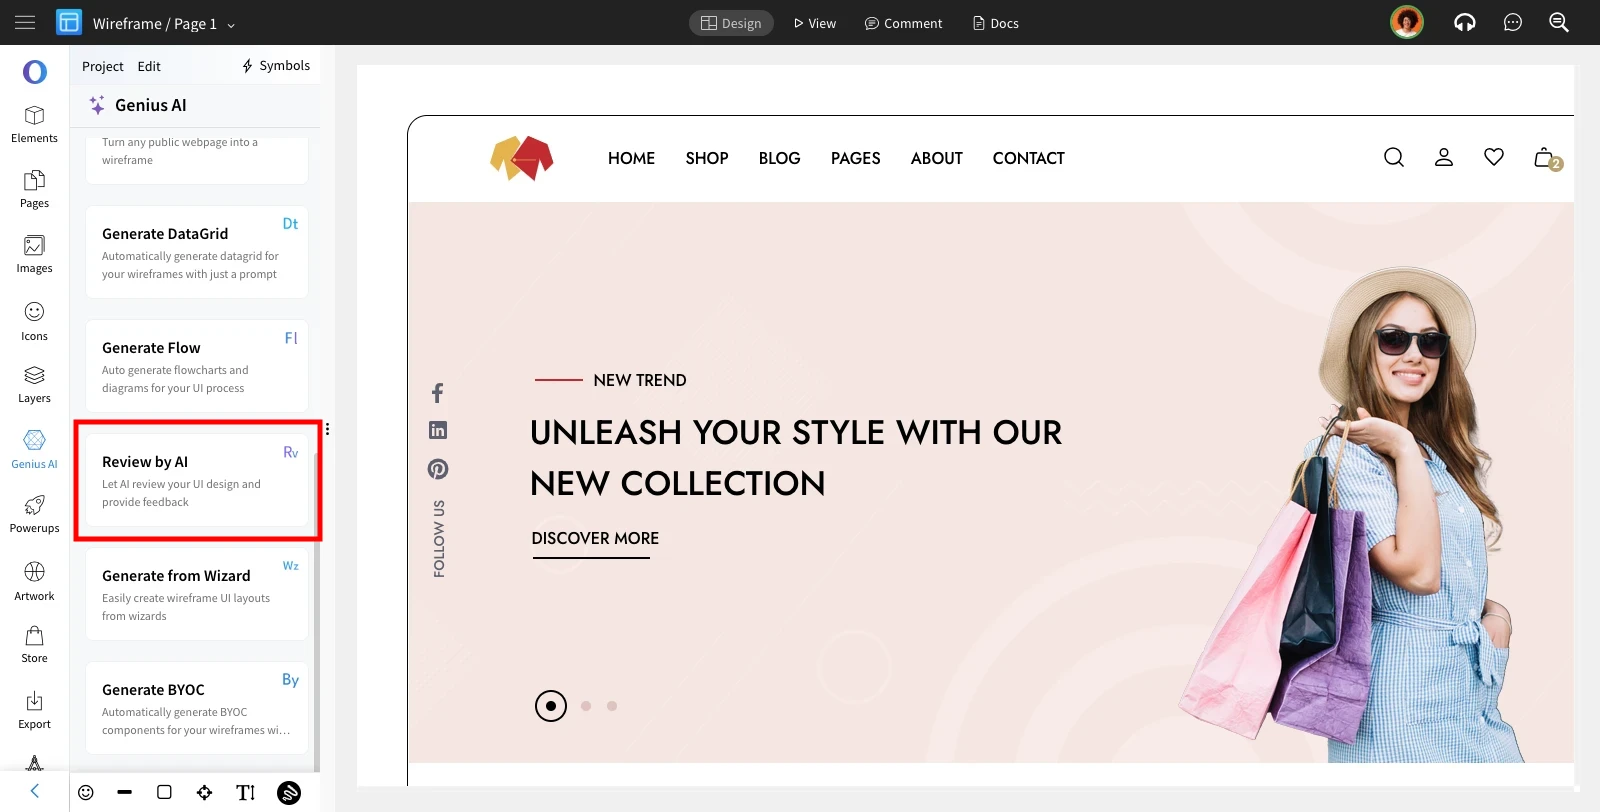Collapse the left sidebar with back chevron
The image size is (1600, 812).
point(35,791)
